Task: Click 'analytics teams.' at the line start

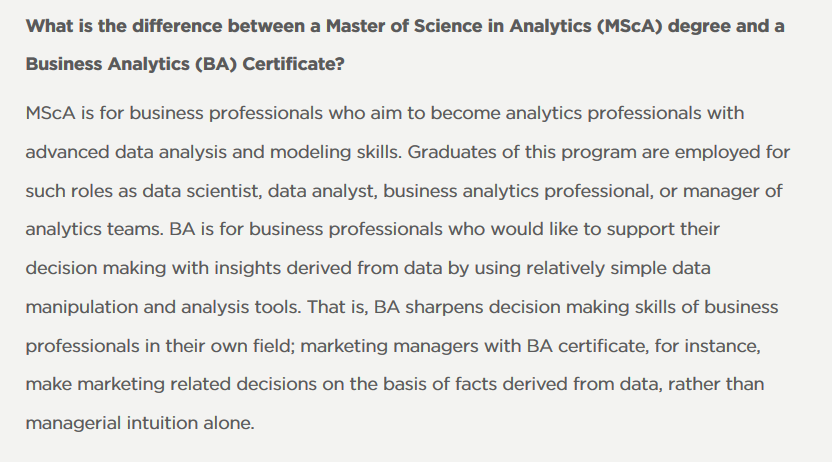Action: 94,230
